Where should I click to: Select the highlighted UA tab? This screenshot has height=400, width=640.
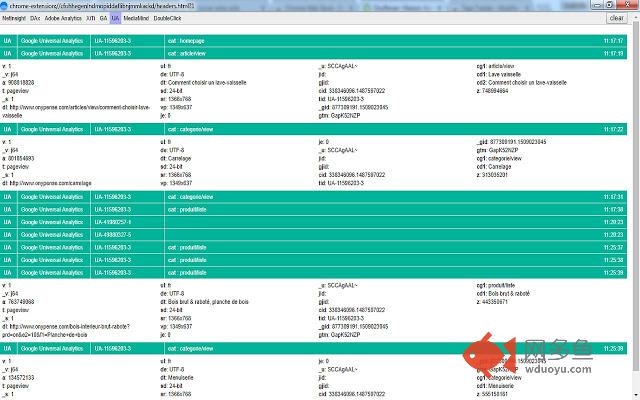[x=115, y=18]
